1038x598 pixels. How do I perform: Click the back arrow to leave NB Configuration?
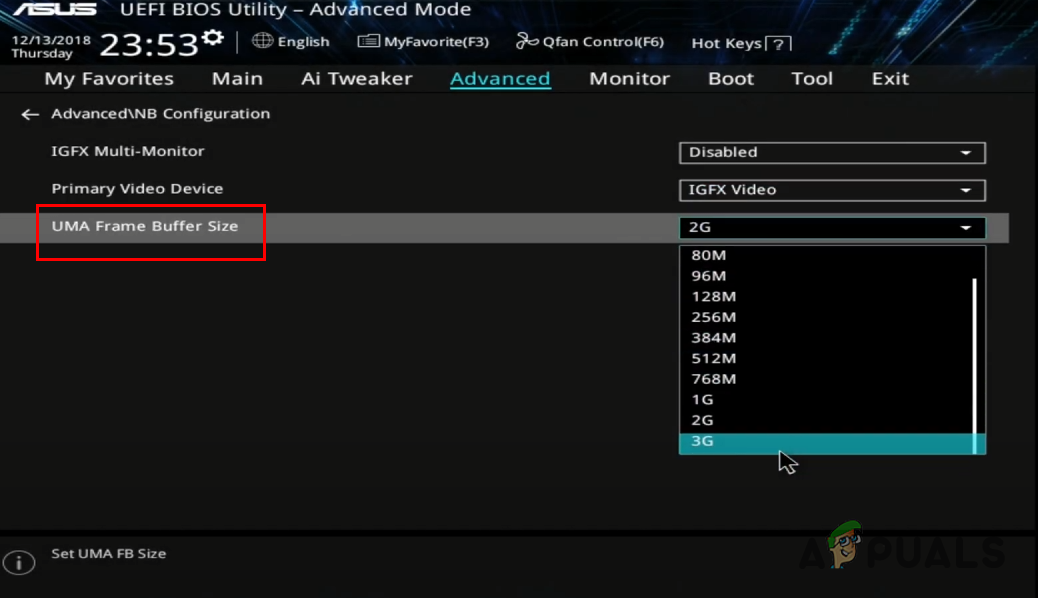30,114
